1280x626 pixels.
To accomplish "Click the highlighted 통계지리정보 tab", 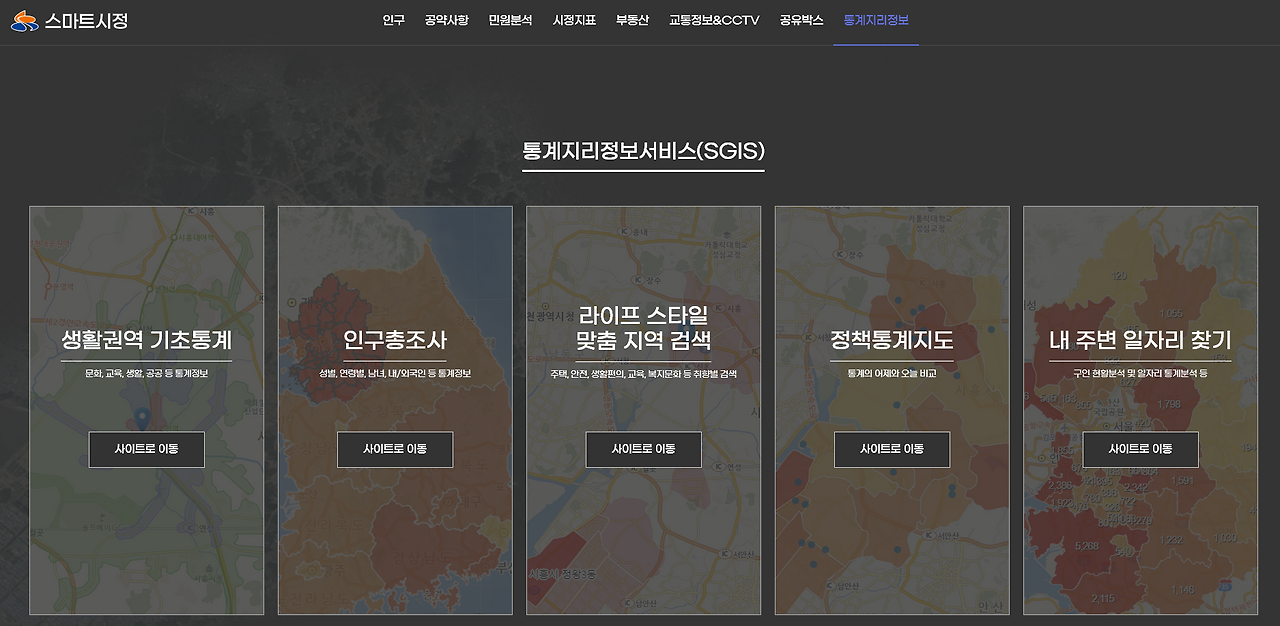I will [x=876, y=19].
